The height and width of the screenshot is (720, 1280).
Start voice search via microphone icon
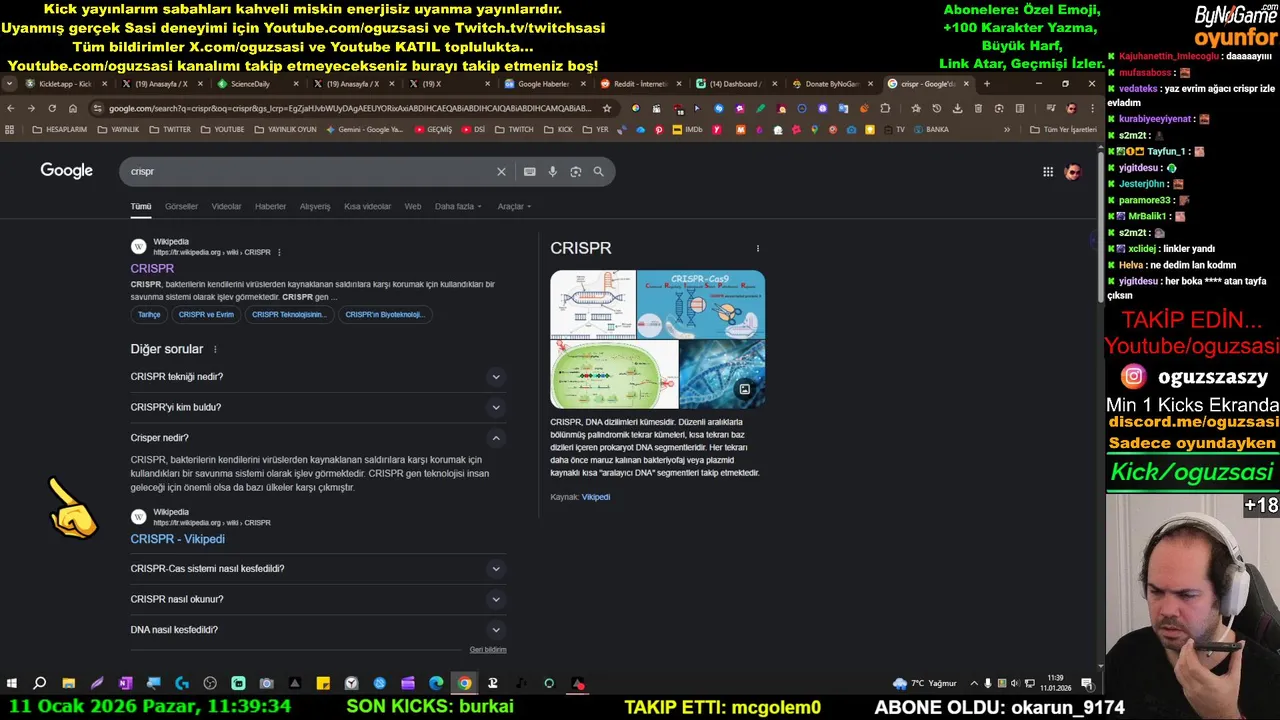click(552, 172)
